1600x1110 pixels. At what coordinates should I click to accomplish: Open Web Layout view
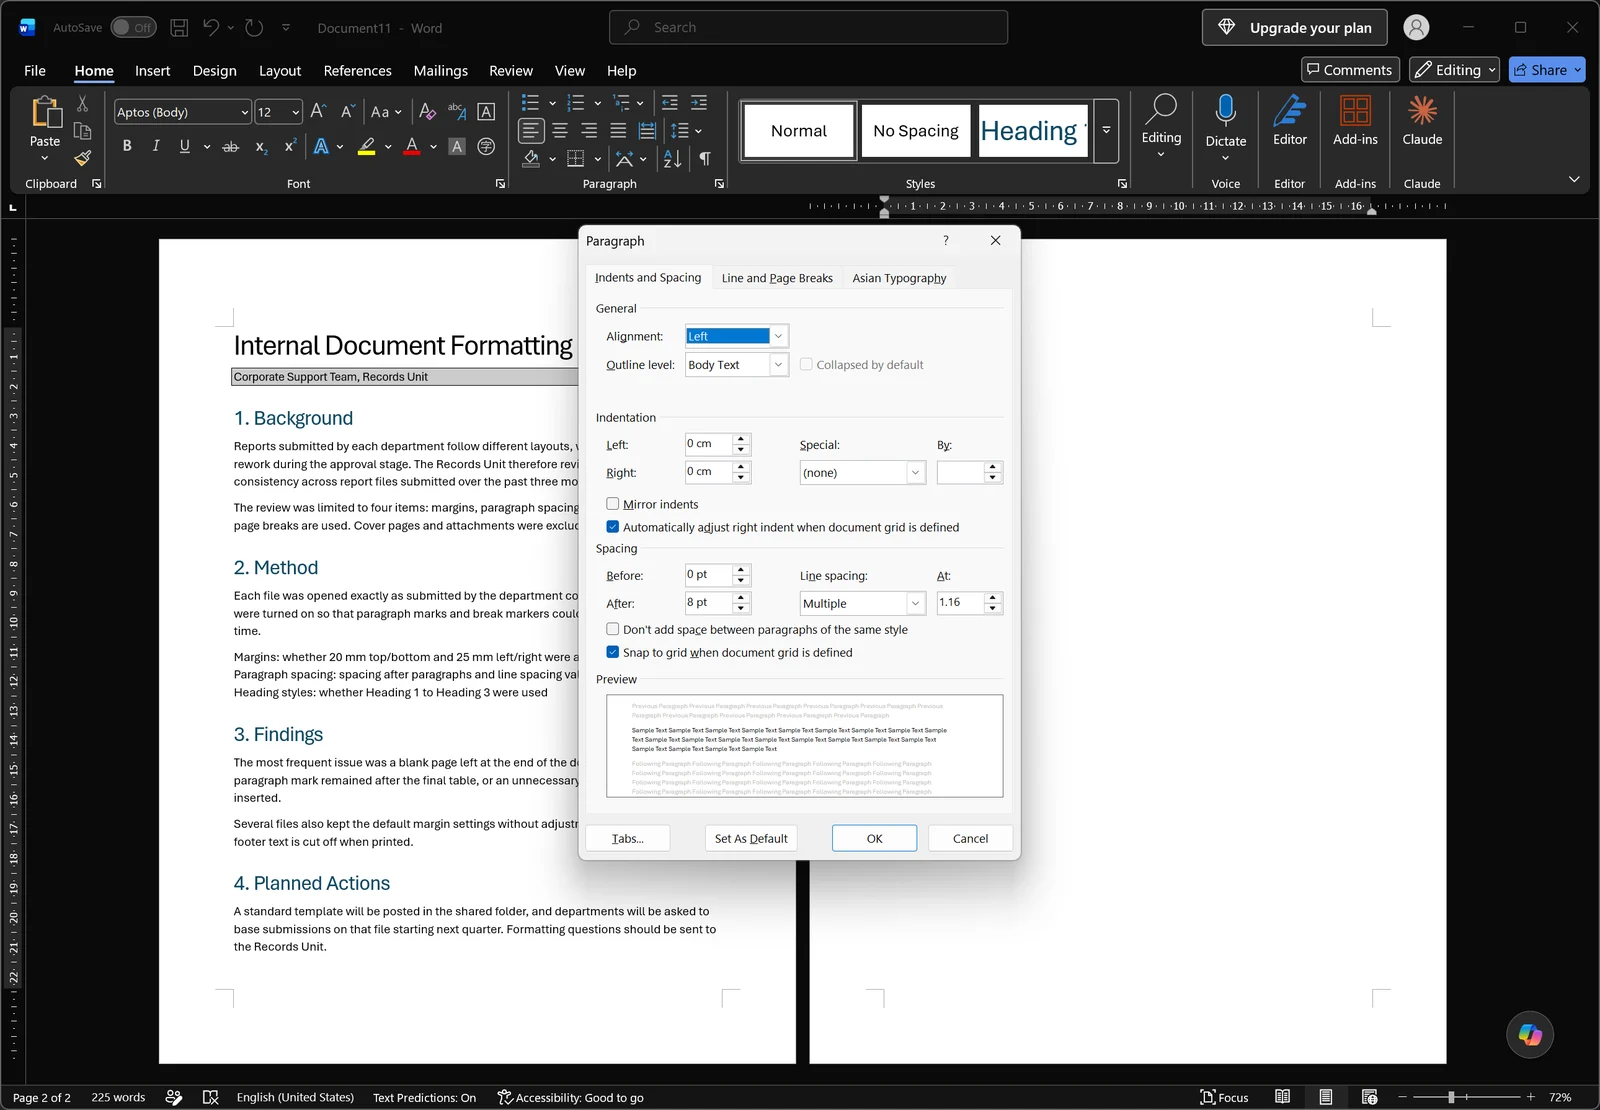1369,1097
